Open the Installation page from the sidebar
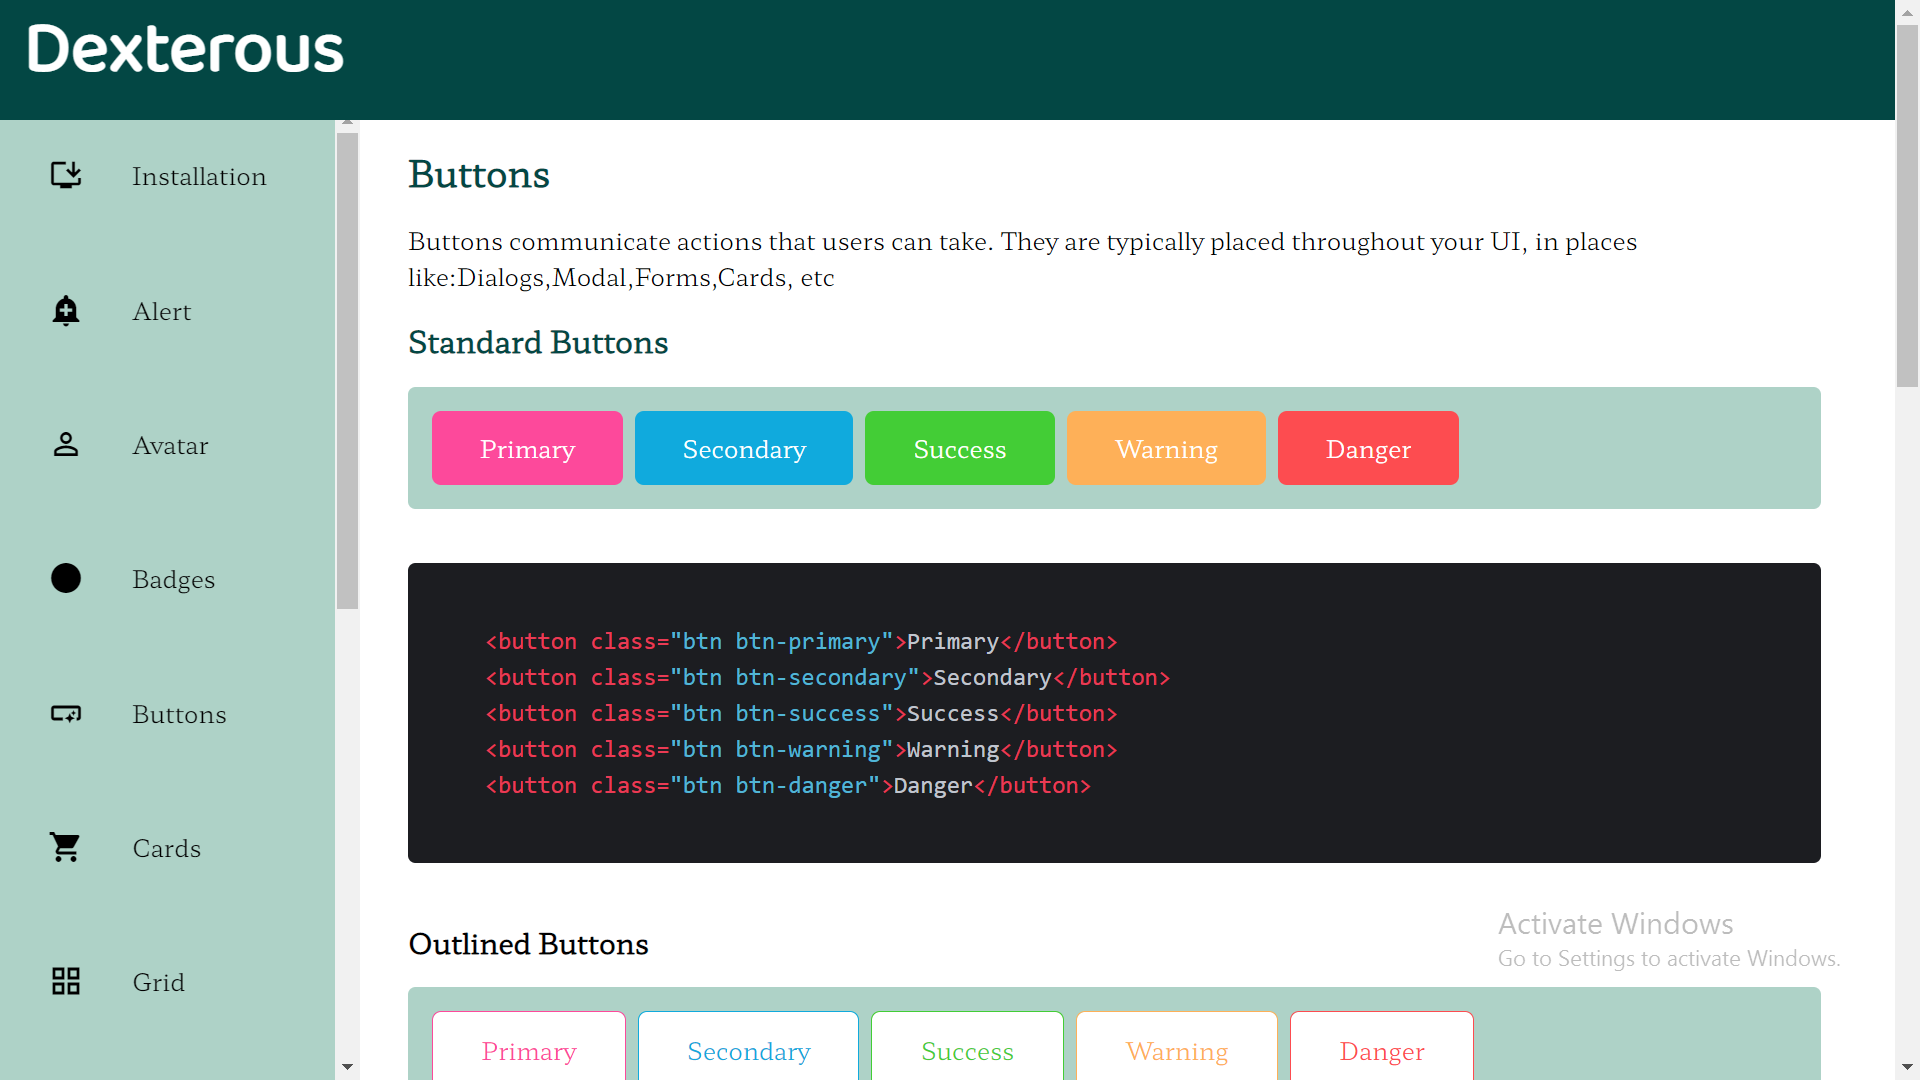Image resolution: width=1920 pixels, height=1080 pixels. tap(198, 176)
